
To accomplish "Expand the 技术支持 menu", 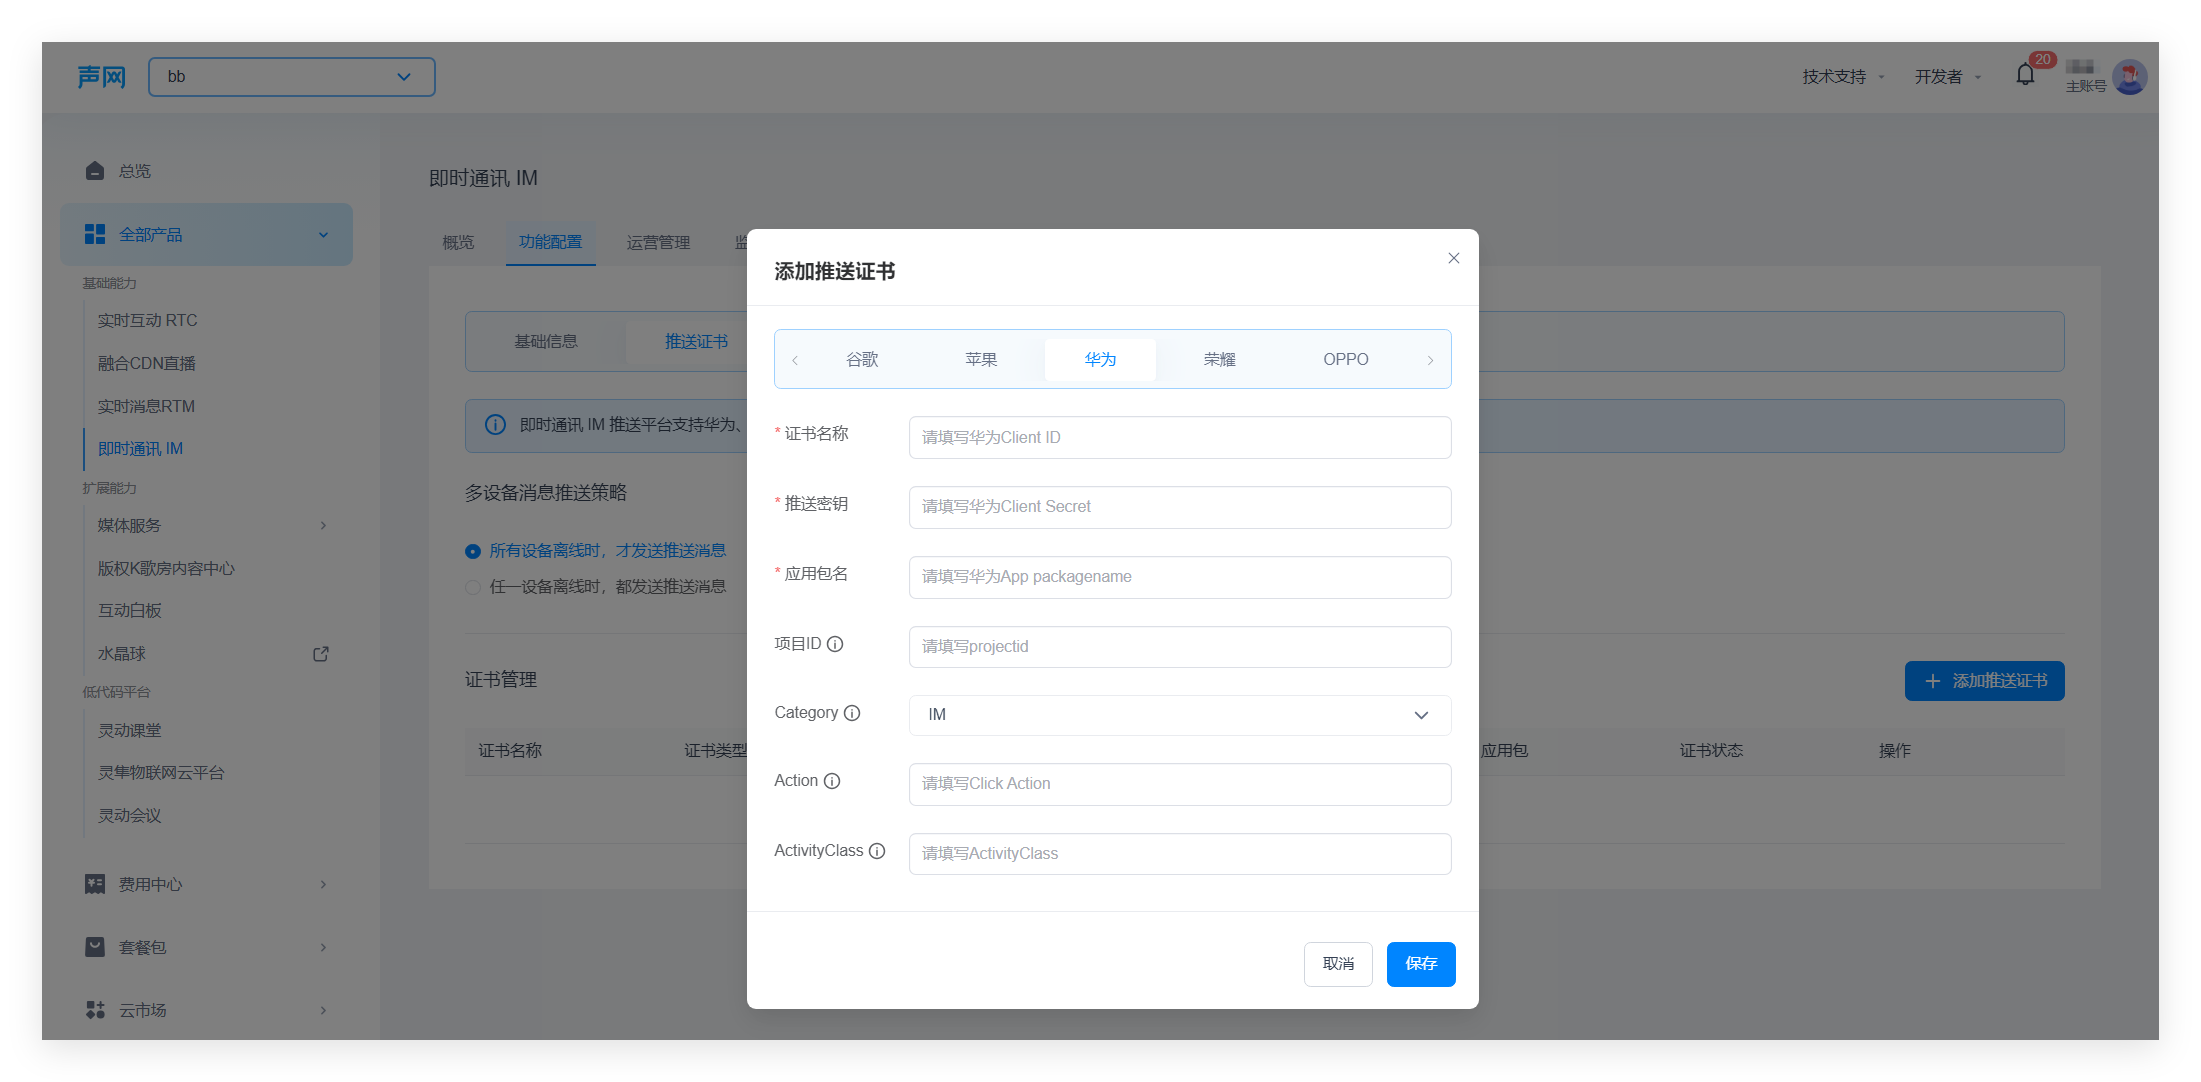I will [x=1843, y=77].
